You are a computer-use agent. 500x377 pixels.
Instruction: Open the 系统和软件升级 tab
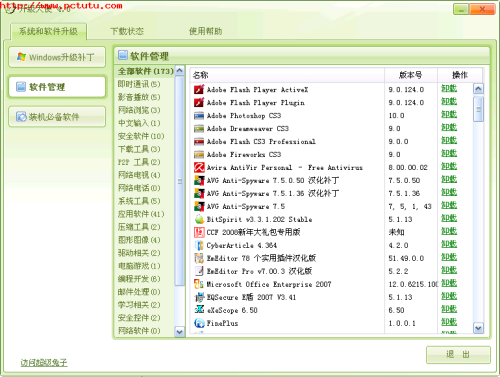pos(48,32)
